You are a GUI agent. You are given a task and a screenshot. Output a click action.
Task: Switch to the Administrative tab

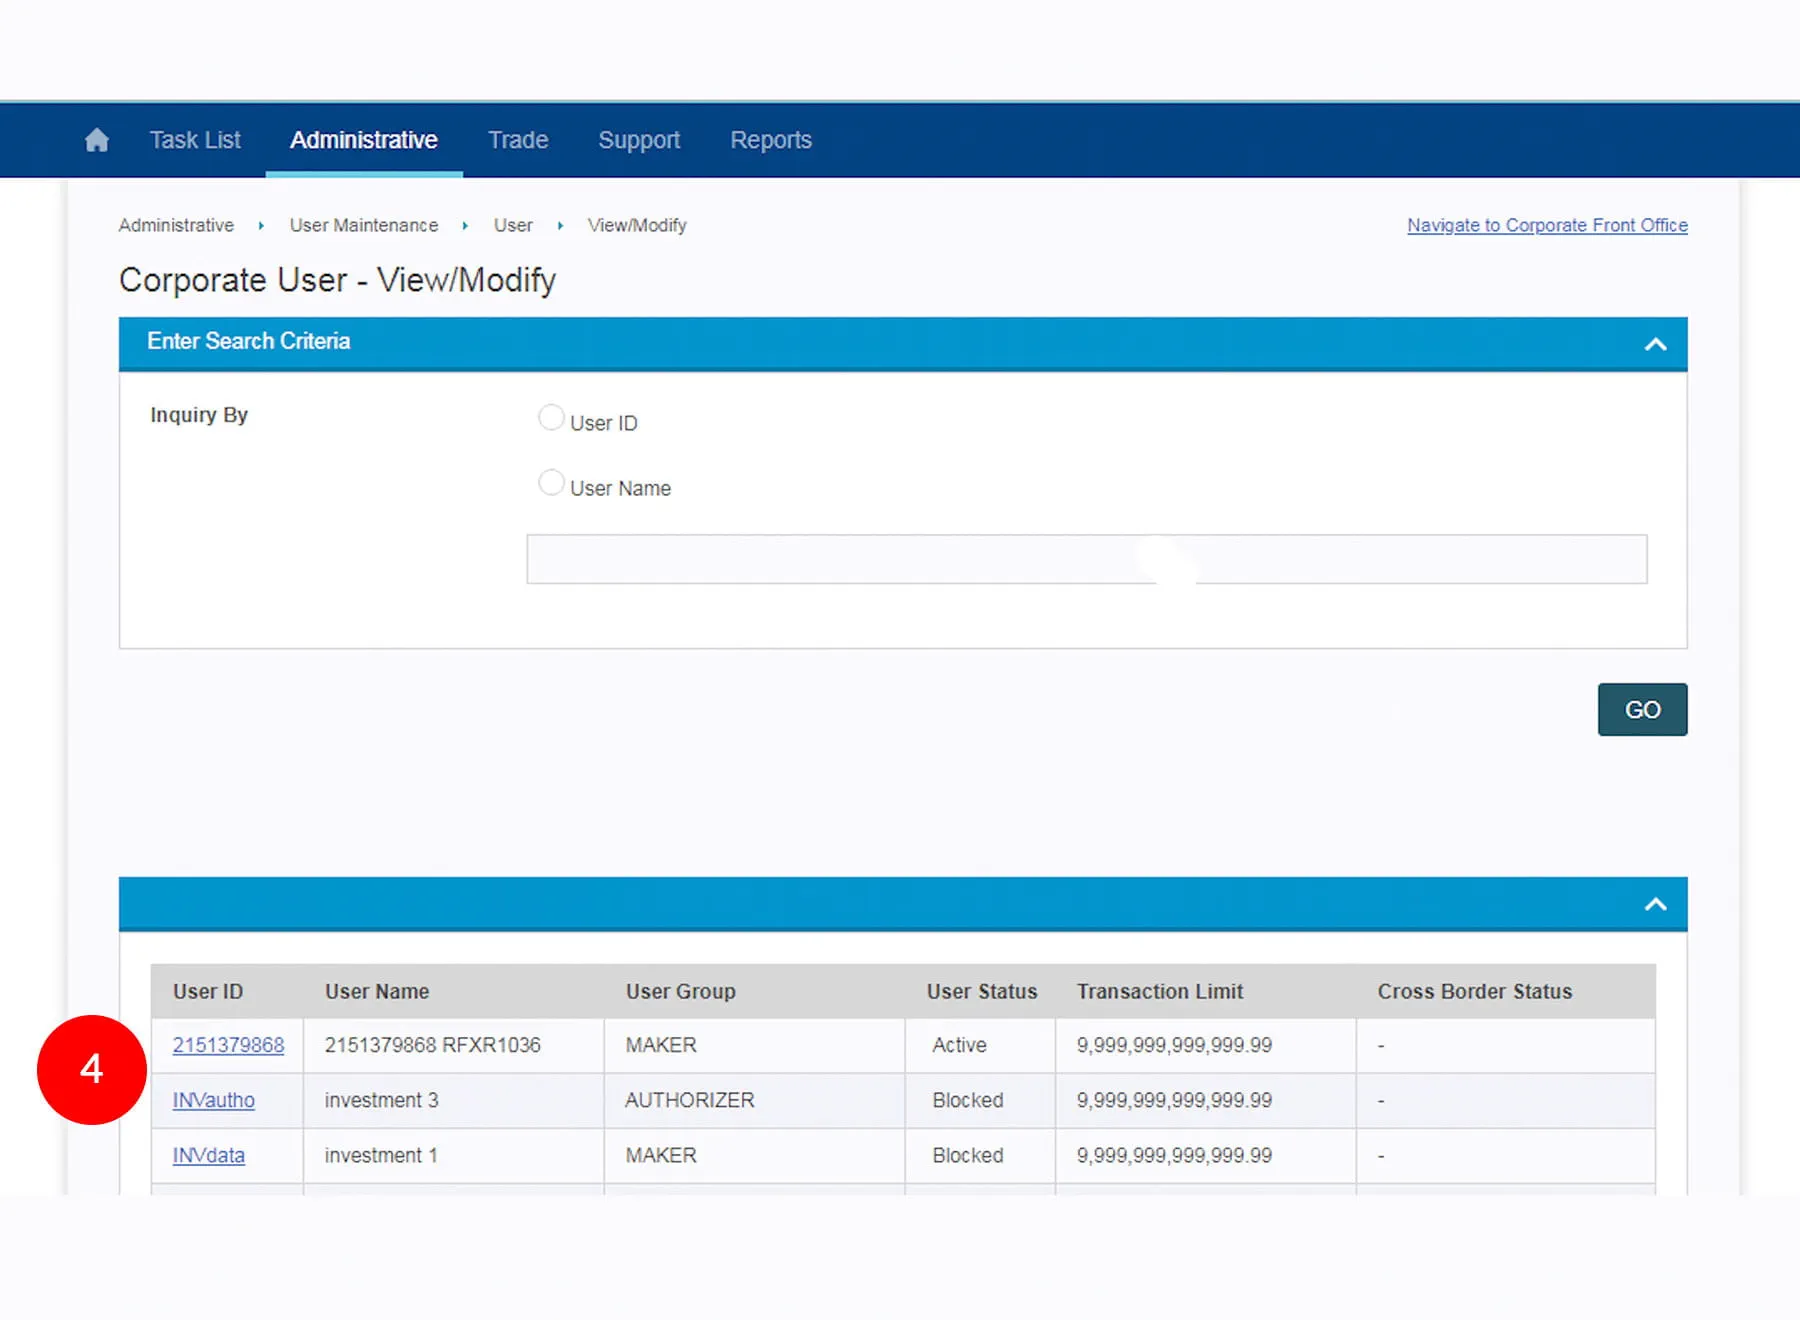364,140
